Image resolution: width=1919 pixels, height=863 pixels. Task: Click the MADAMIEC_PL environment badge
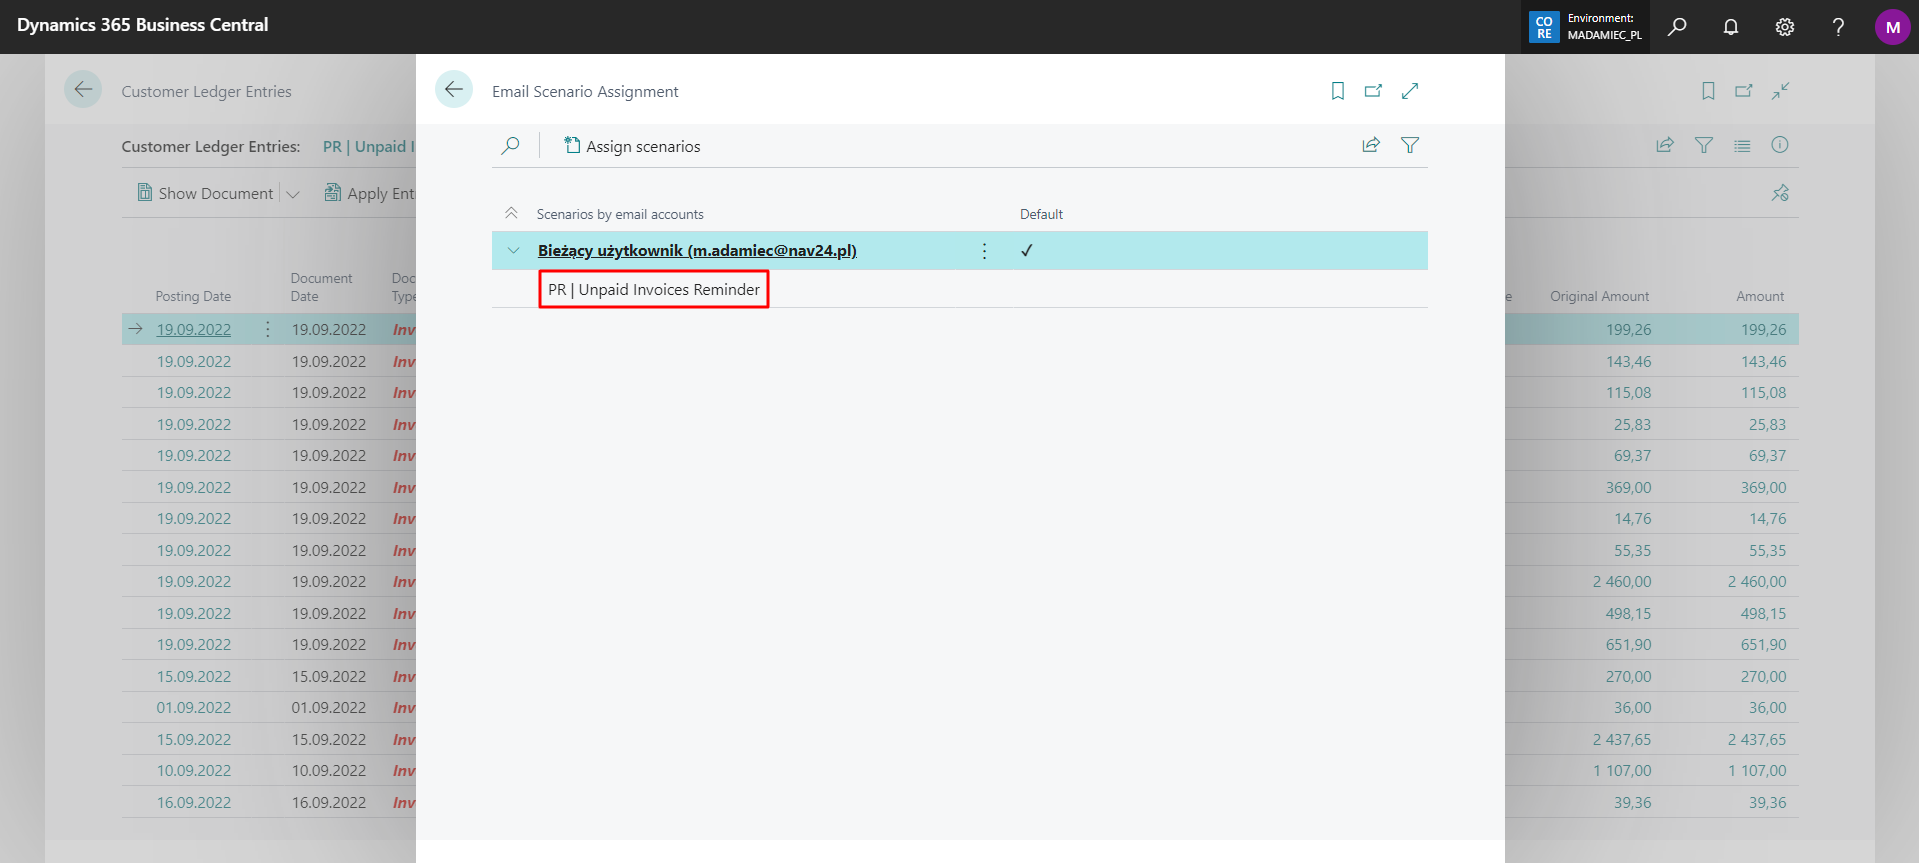pos(1587,27)
